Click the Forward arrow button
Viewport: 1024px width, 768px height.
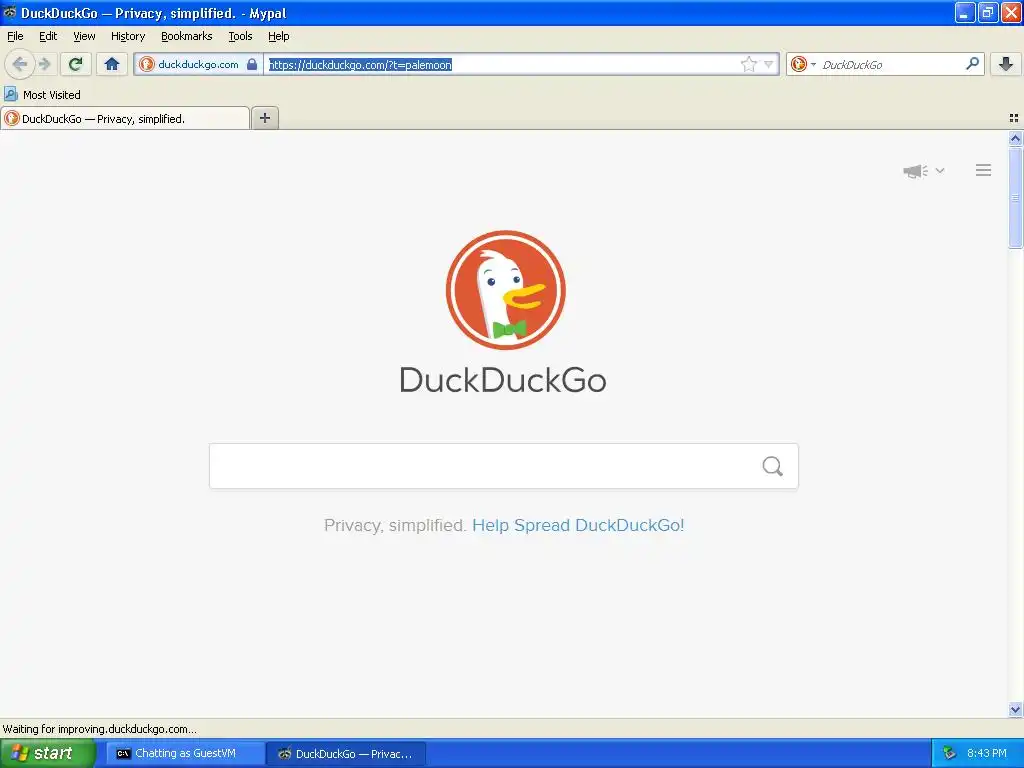click(x=44, y=64)
